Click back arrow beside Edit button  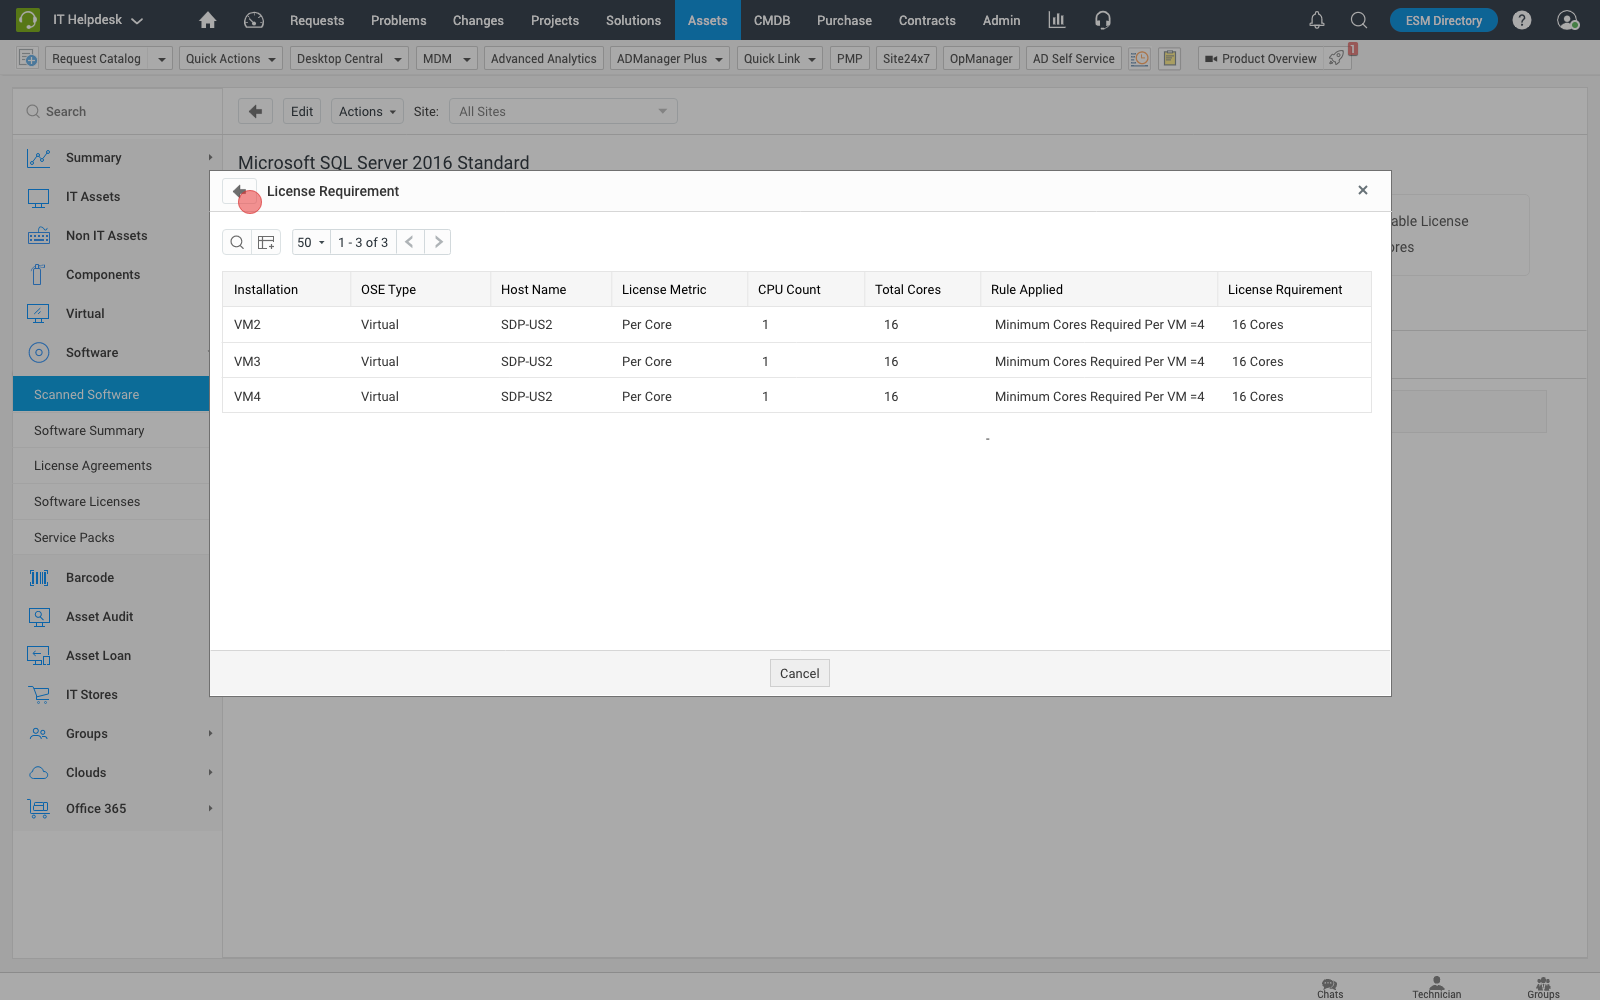(x=255, y=111)
